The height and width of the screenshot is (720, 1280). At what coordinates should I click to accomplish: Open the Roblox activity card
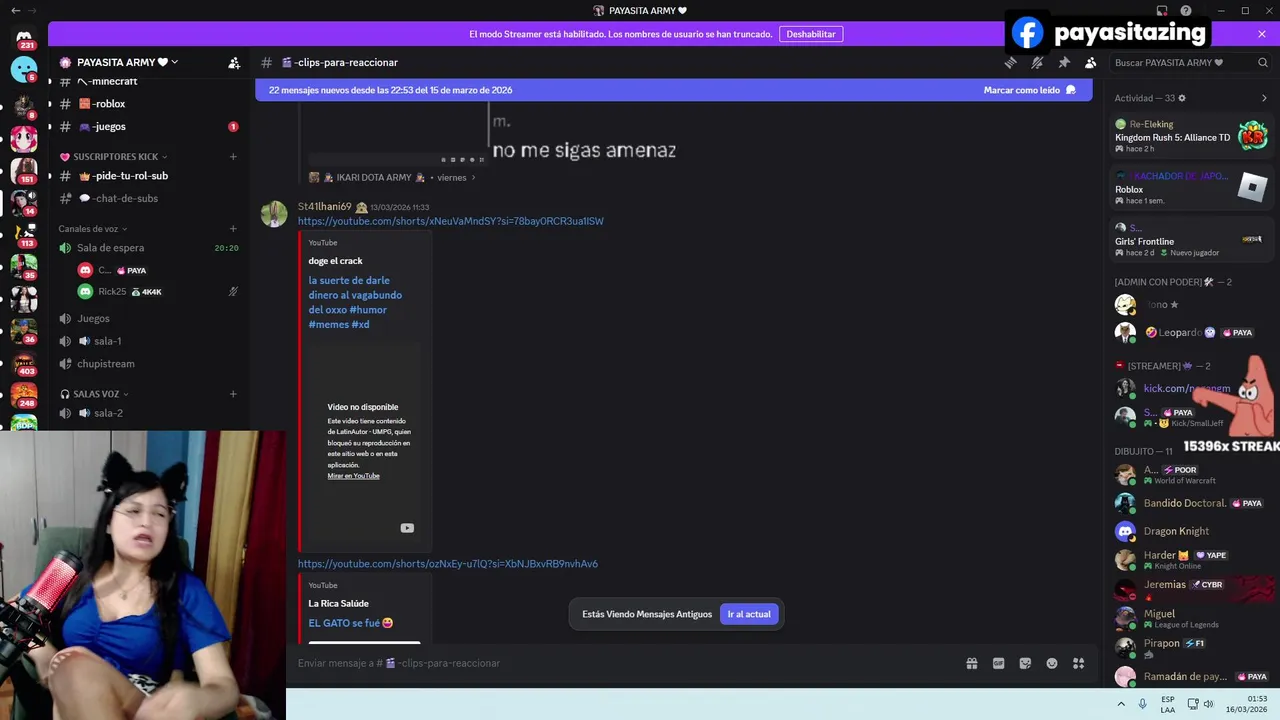(1191, 187)
